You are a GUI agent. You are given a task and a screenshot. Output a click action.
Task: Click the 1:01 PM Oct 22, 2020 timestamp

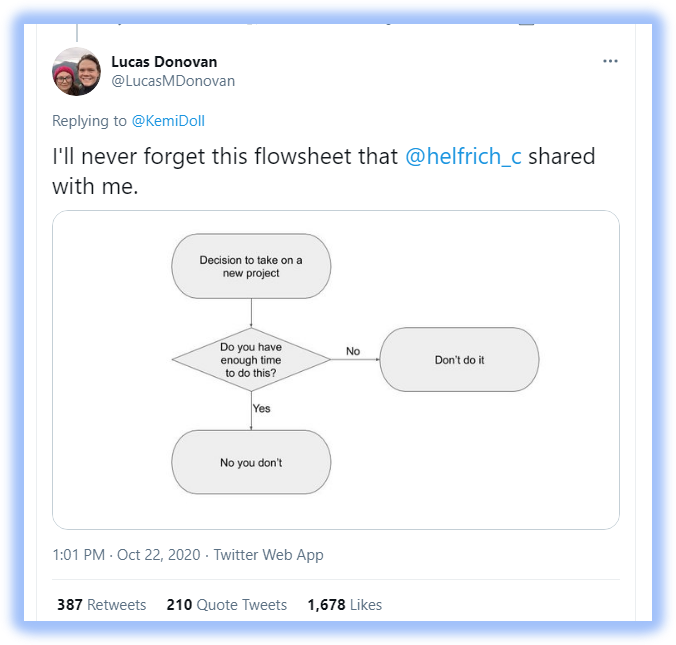coord(127,555)
